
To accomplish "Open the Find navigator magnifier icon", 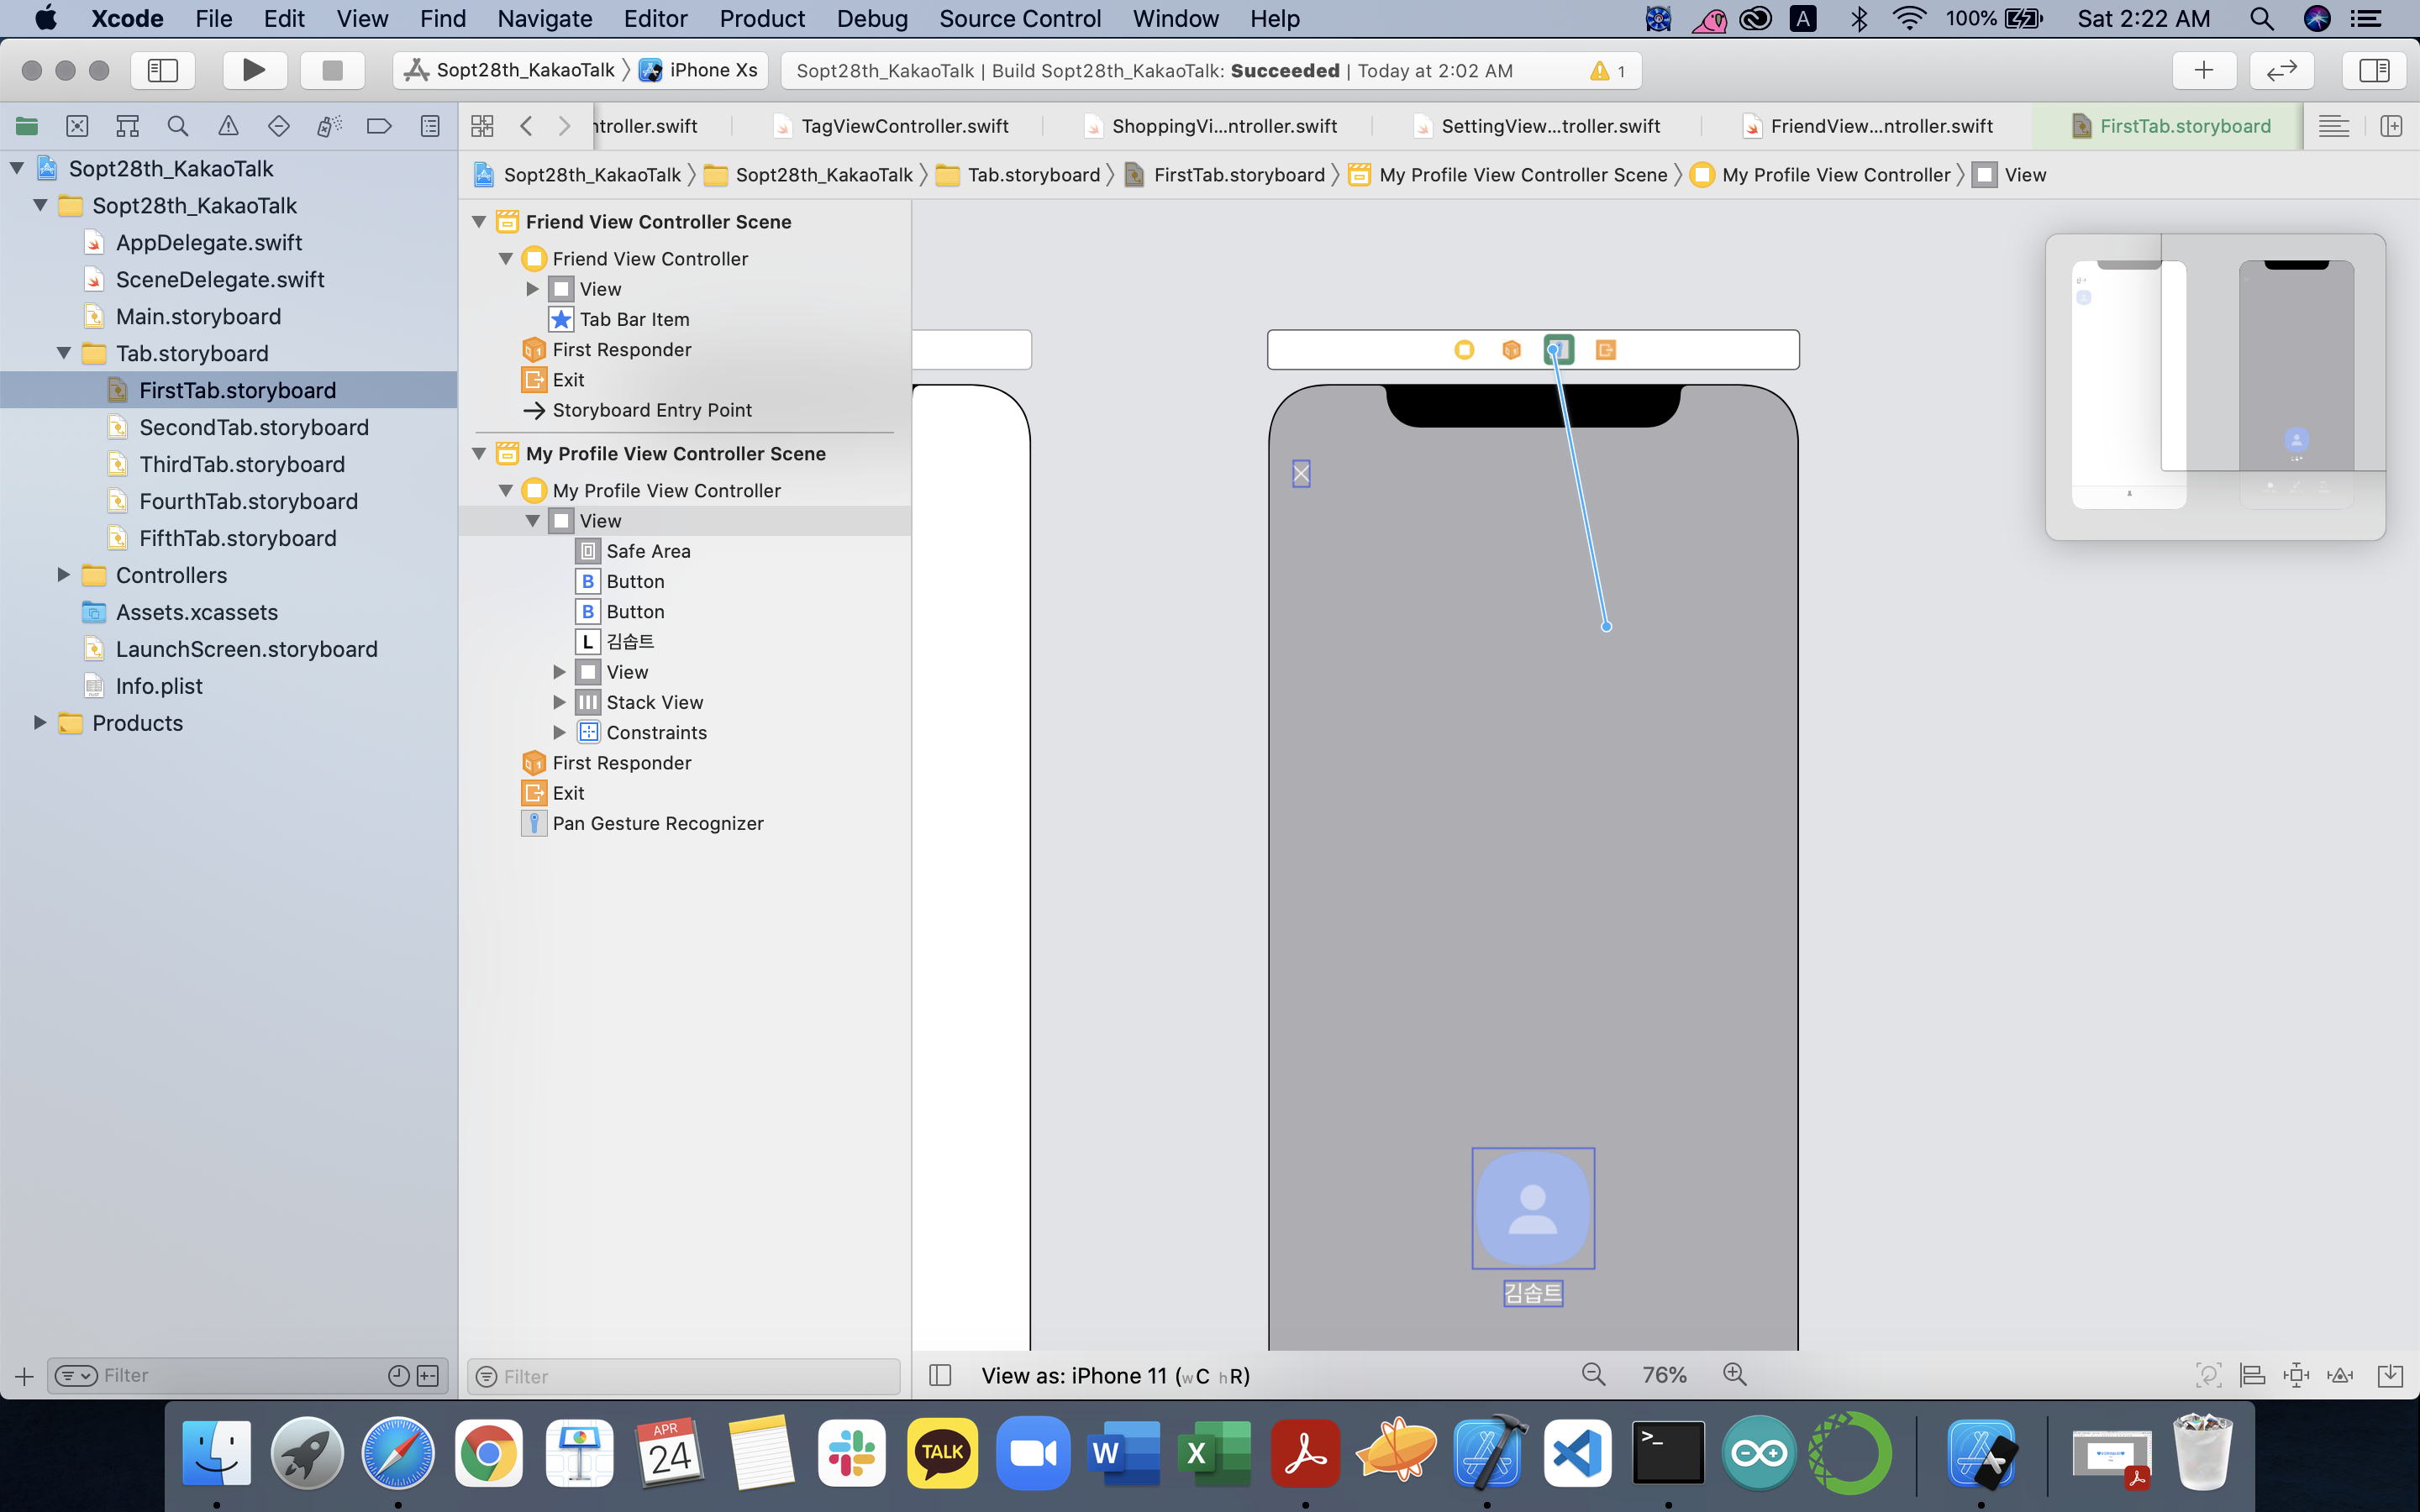I will (x=178, y=126).
